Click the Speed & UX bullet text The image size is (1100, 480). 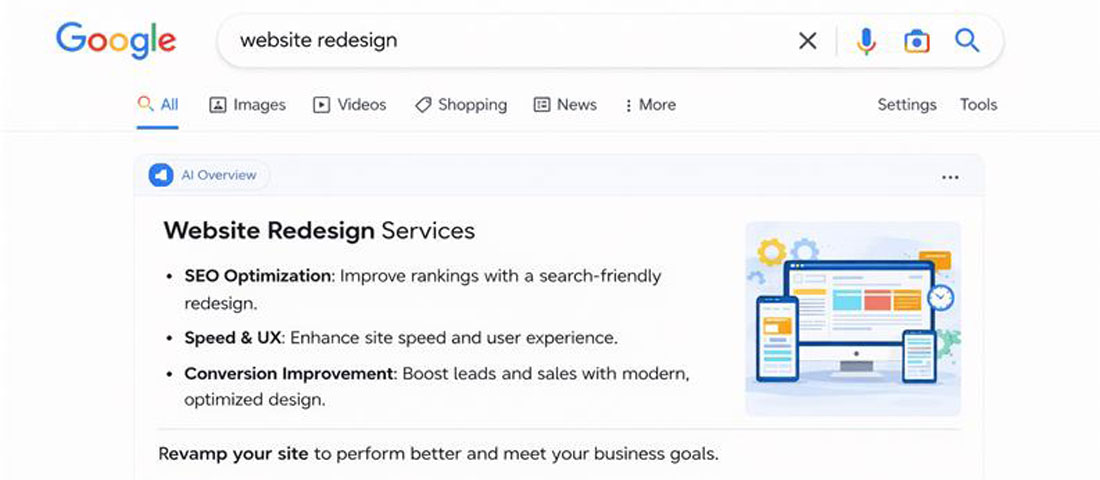(401, 338)
